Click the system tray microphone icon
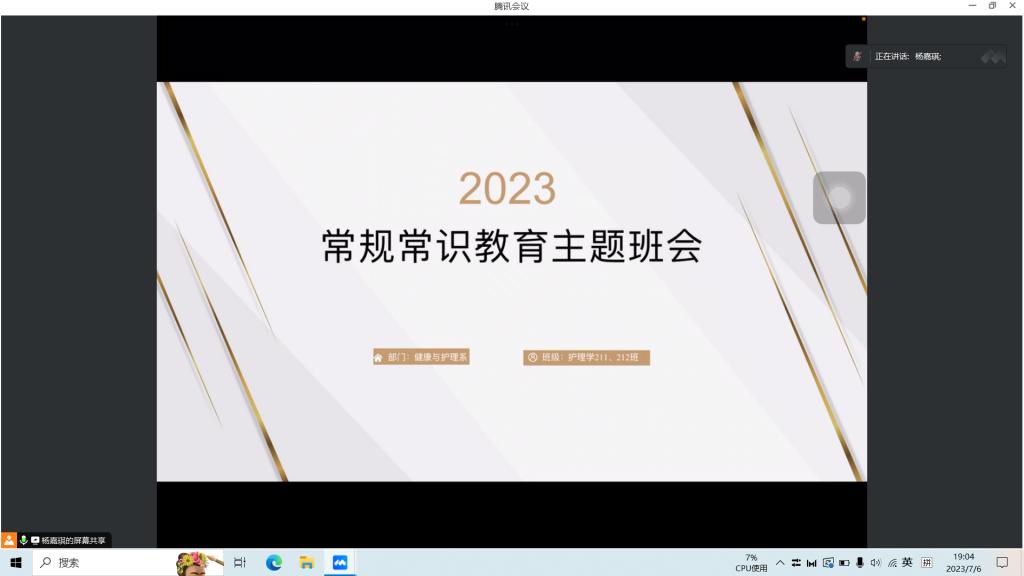1024x576 pixels. click(860, 563)
